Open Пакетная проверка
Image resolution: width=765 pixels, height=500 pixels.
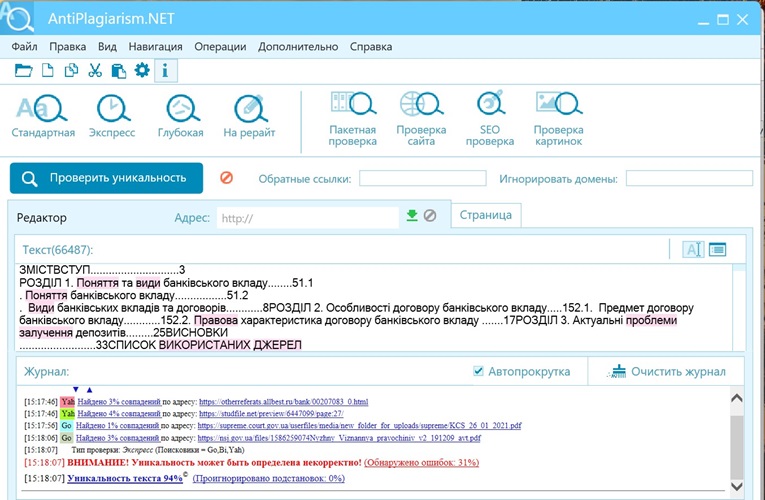(352, 119)
